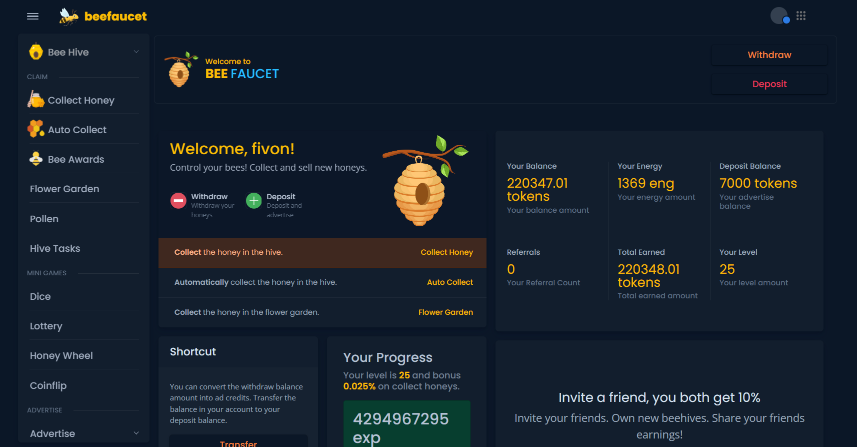Click the Bee Awards bee icon

pyautogui.click(x=35, y=159)
